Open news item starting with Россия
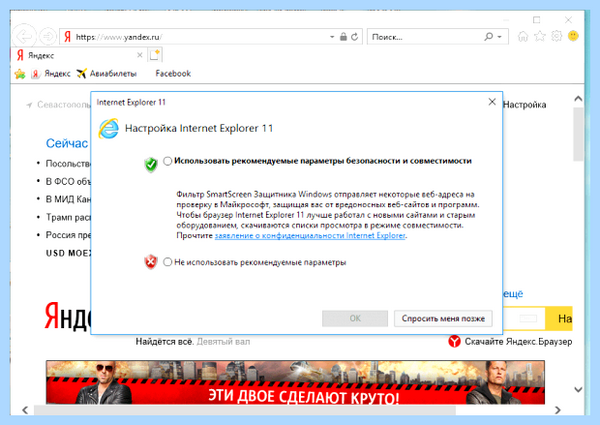Image resolution: width=600 pixels, height=425 pixels. tap(68, 235)
